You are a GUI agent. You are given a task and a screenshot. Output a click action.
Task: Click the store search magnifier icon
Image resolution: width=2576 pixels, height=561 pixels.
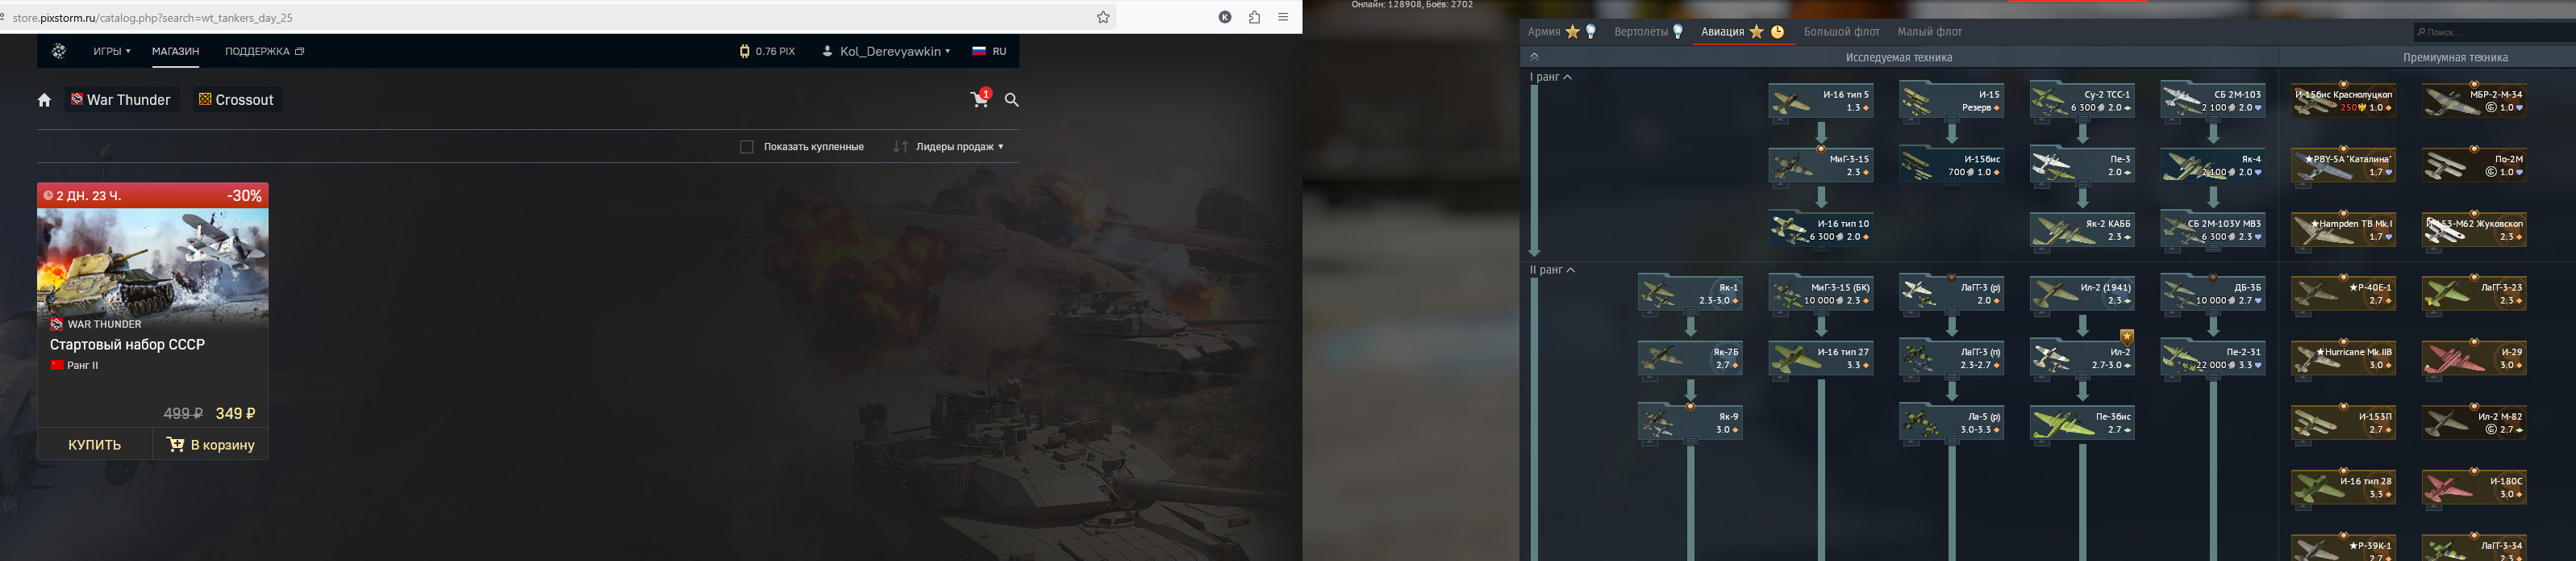[x=1012, y=100]
